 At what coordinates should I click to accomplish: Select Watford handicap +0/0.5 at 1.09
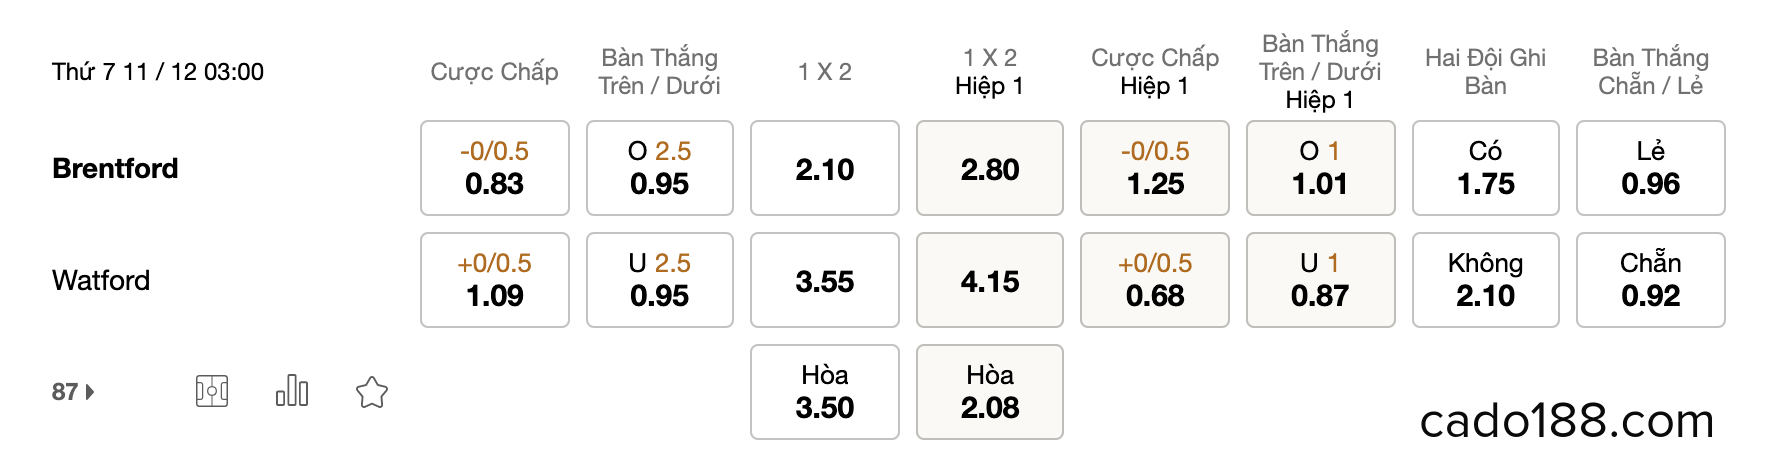pos(495,280)
